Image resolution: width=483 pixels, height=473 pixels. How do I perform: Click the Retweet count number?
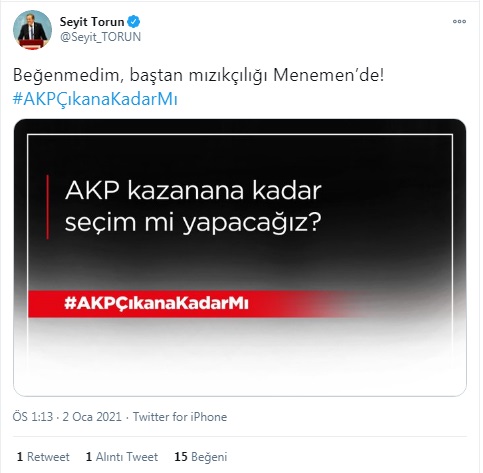(20, 456)
